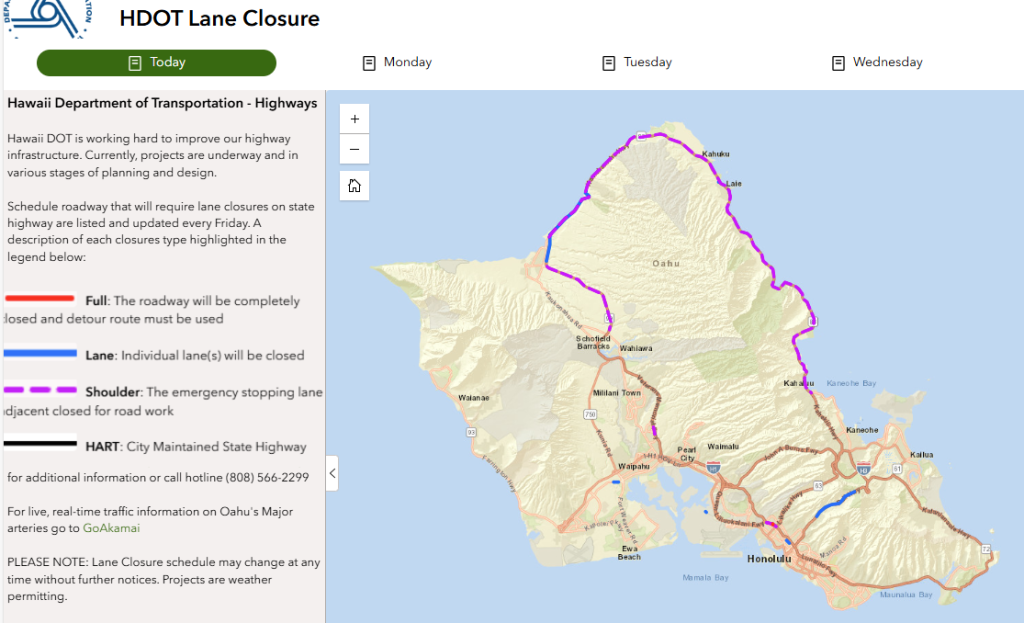1024x623 pixels.
Task: Click the red Full closure legend swatch
Action: tap(40, 298)
